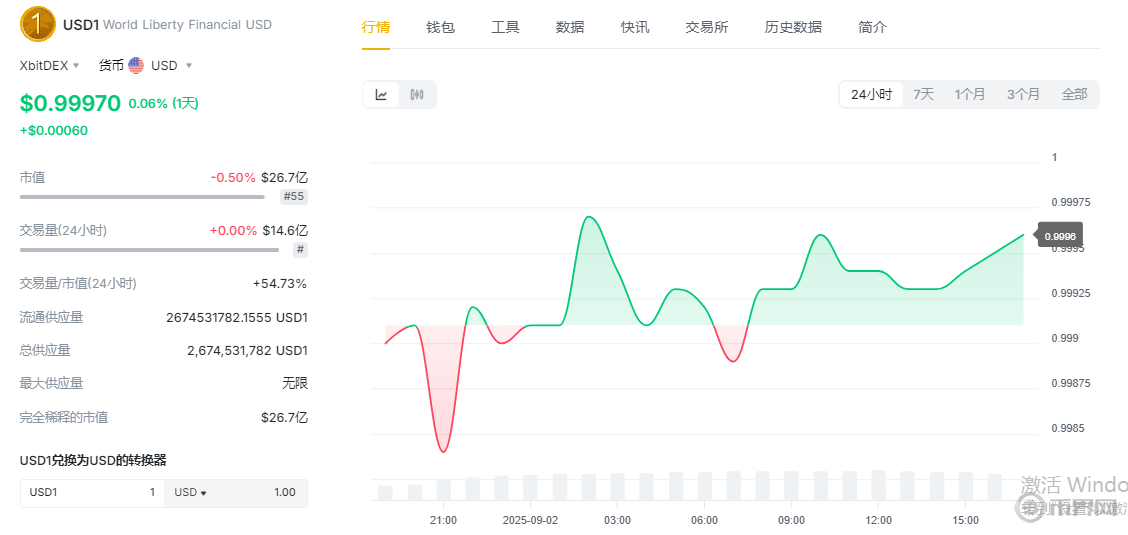Image resolution: width=1128 pixels, height=535 pixels.
Task: Show the 全部 price history range
Action: 1074,95
